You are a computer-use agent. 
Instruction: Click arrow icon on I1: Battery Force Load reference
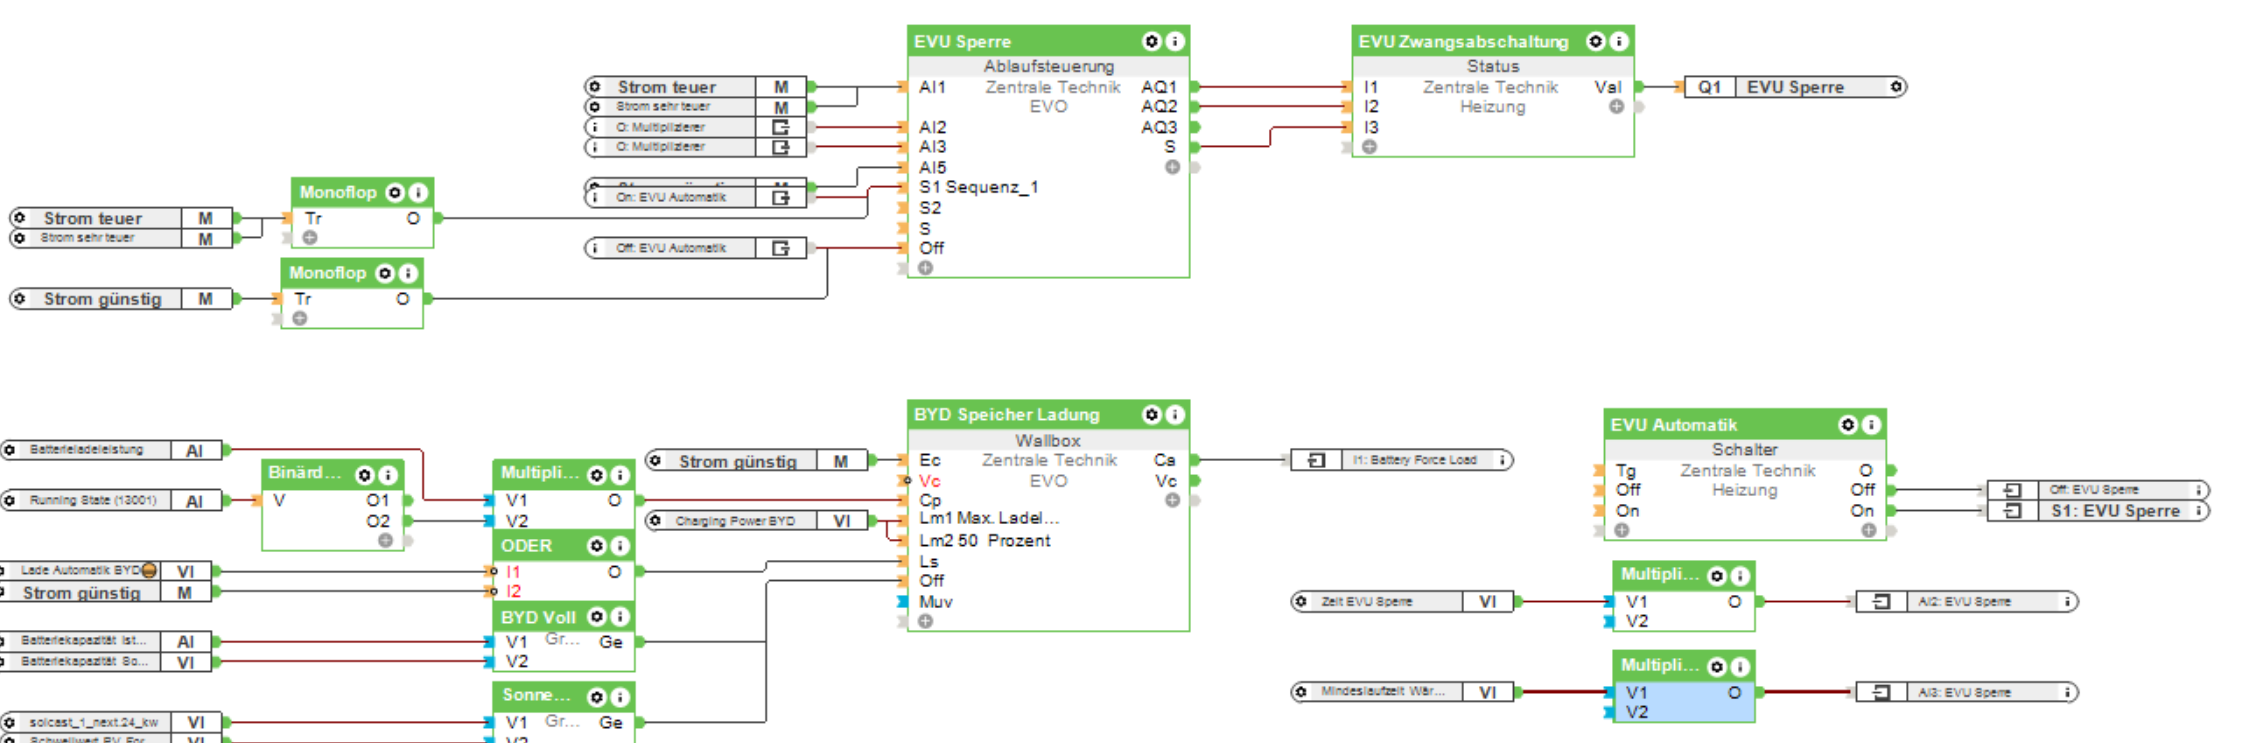(1317, 460)
